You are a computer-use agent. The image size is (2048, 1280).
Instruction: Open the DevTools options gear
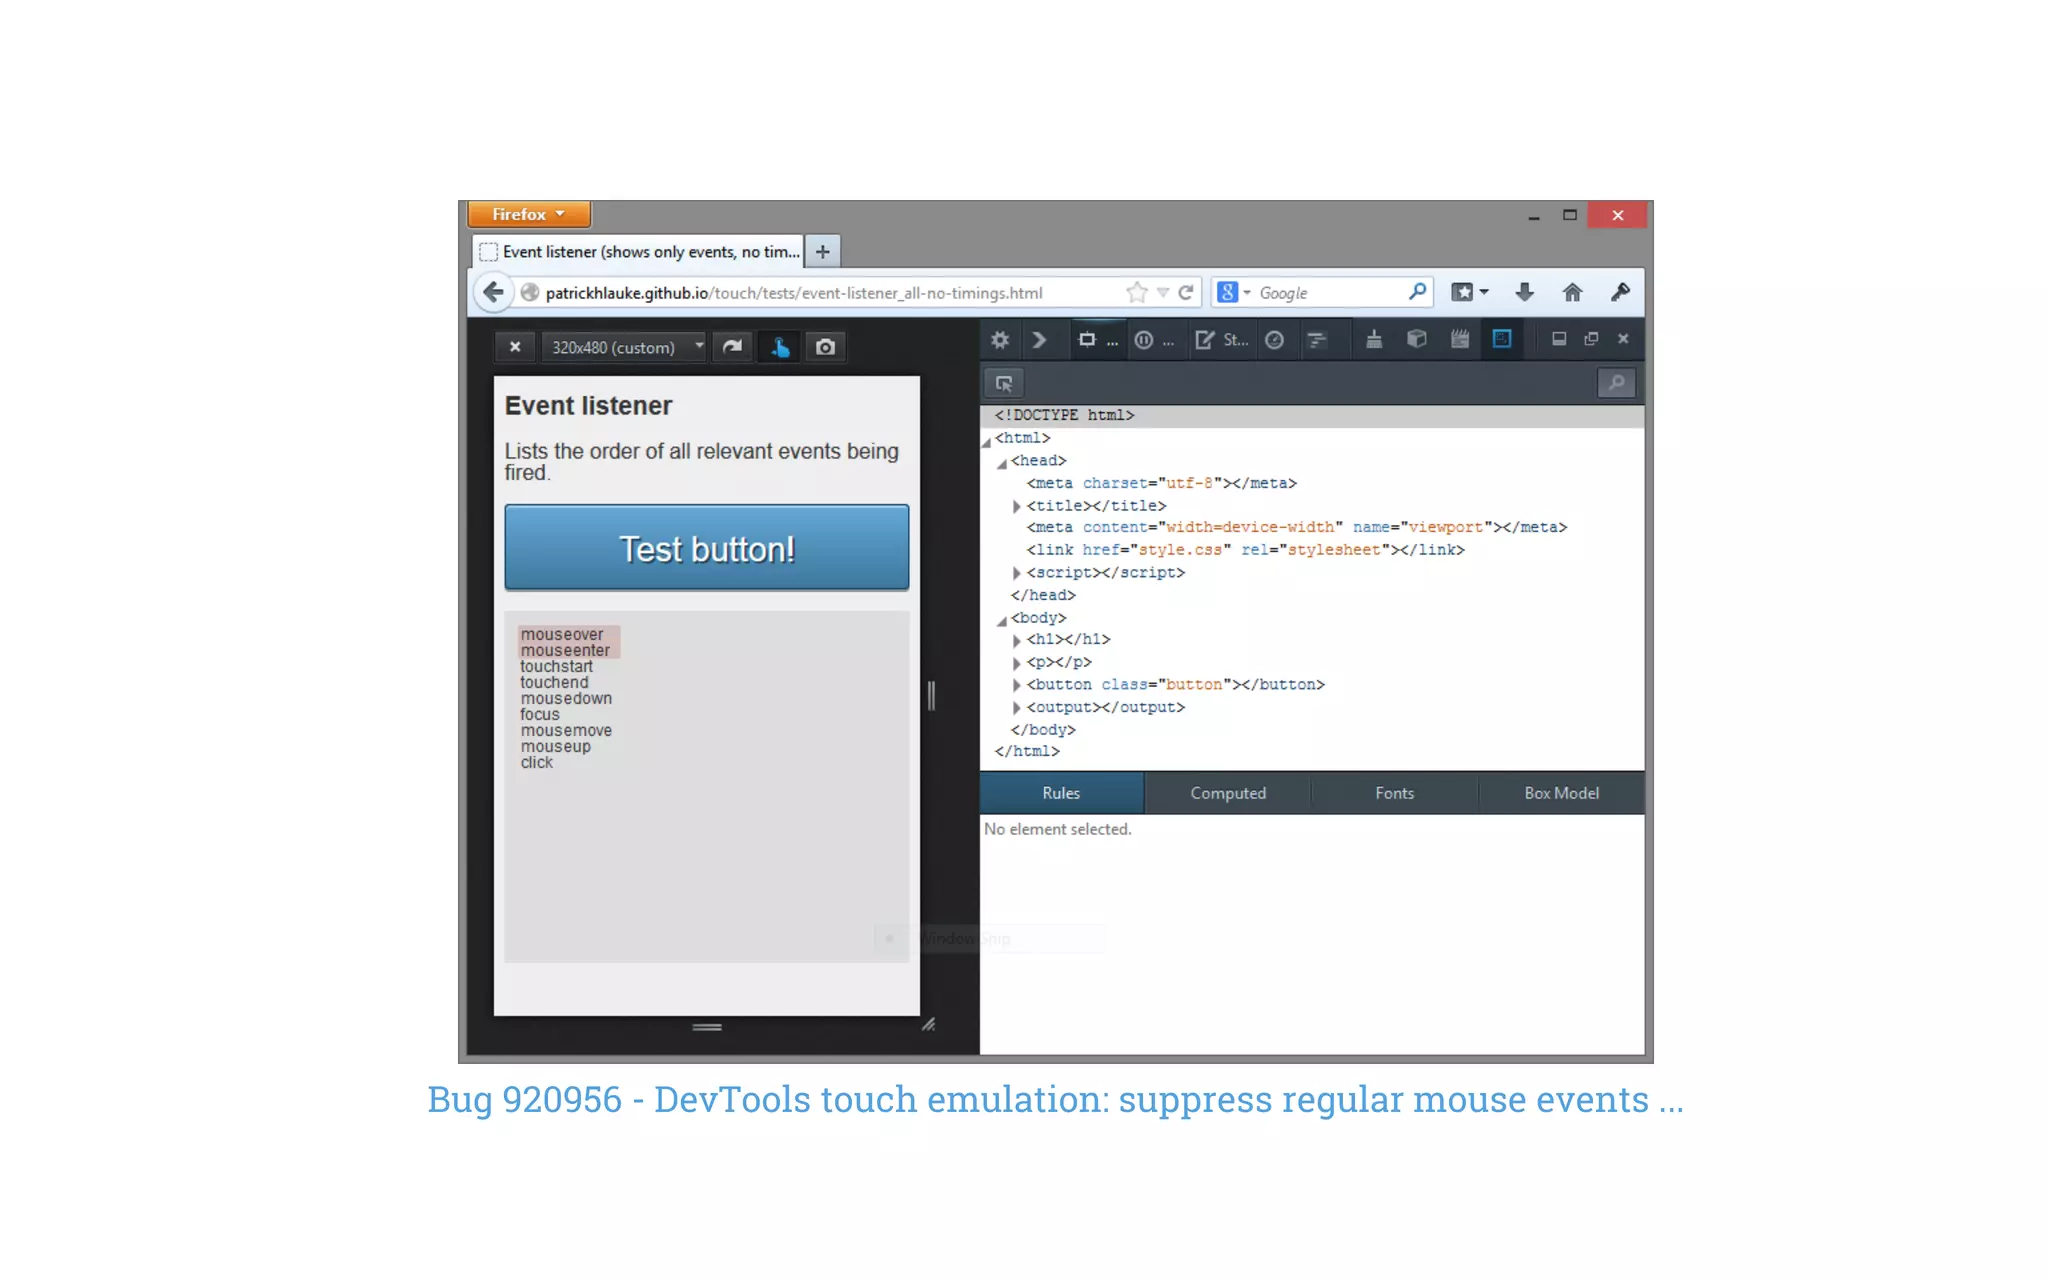pos(1000,340)
